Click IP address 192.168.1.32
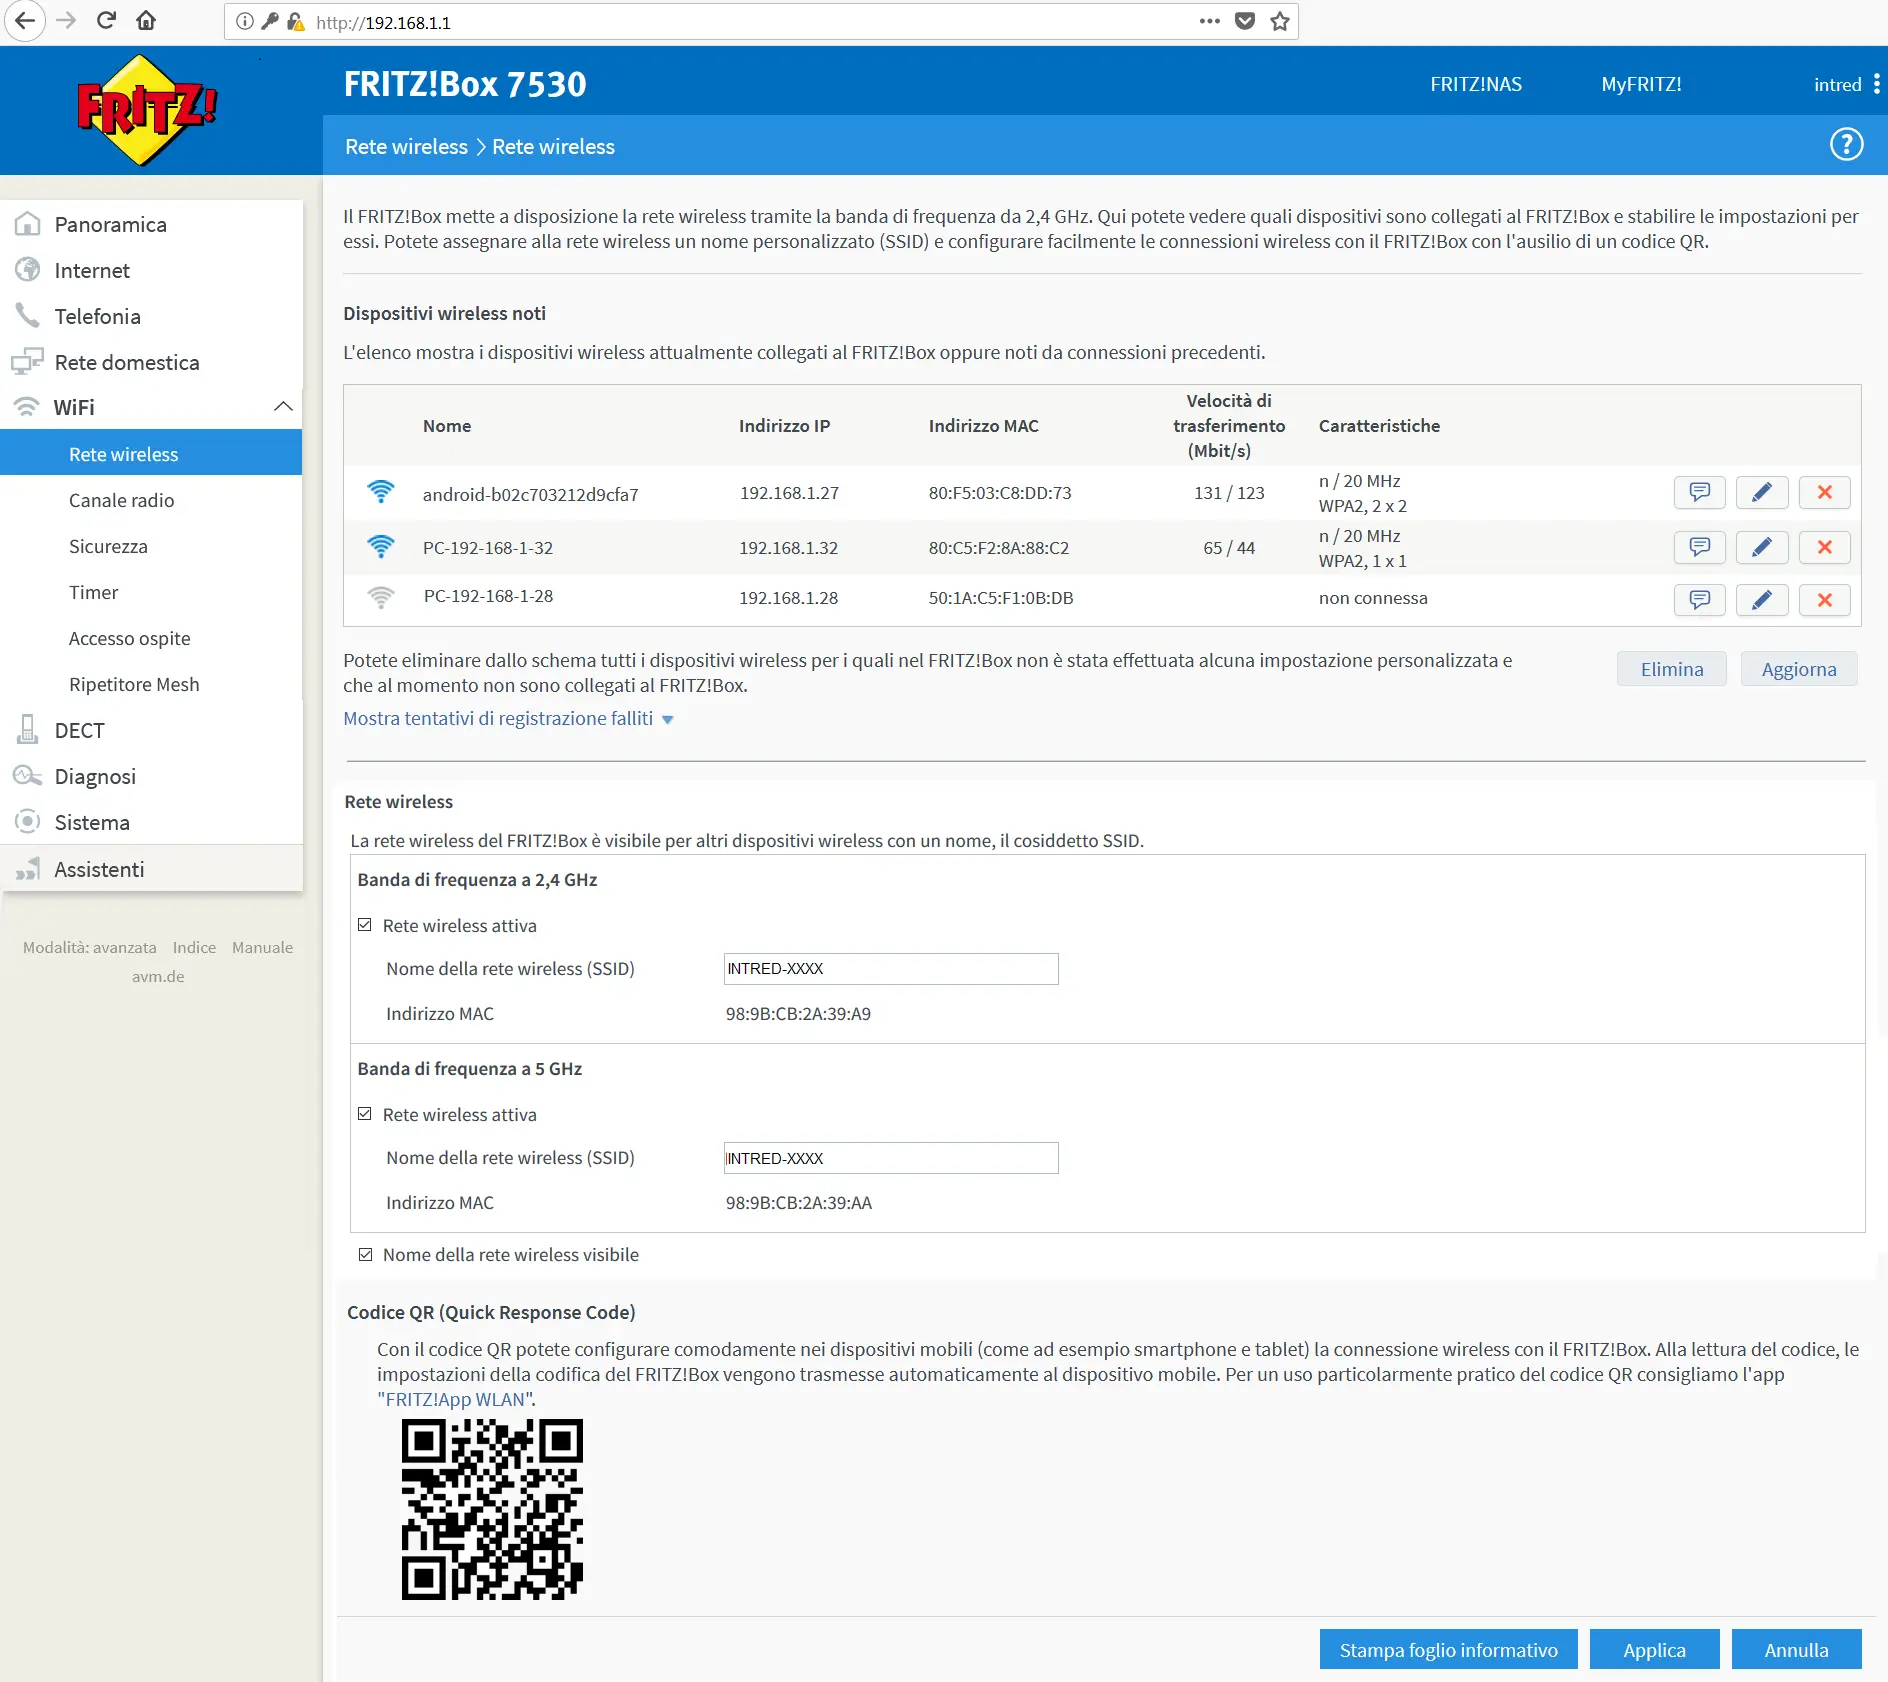This screenshot has height=1682, width=1888. point(788,547)
